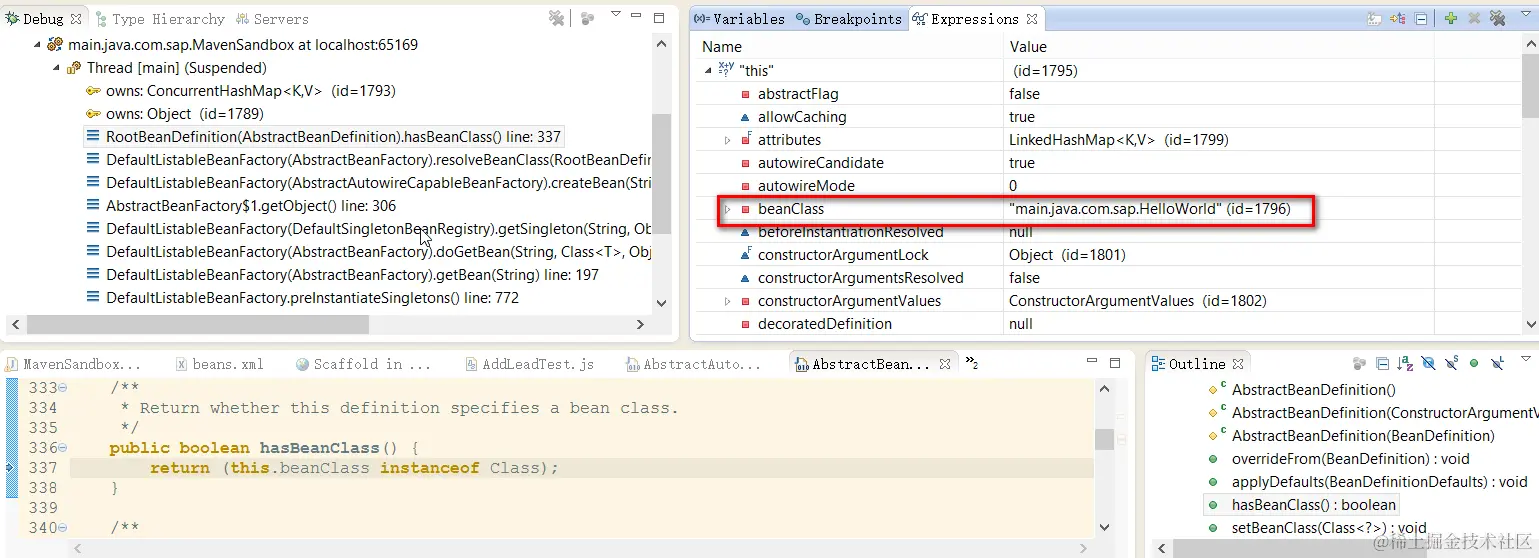
Task: Expand the attributes field row
Action: point(728,140)
